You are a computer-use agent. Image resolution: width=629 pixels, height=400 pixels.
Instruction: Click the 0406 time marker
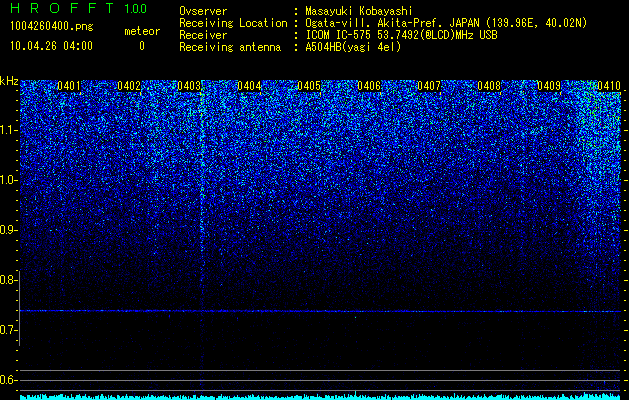(369, 86)
